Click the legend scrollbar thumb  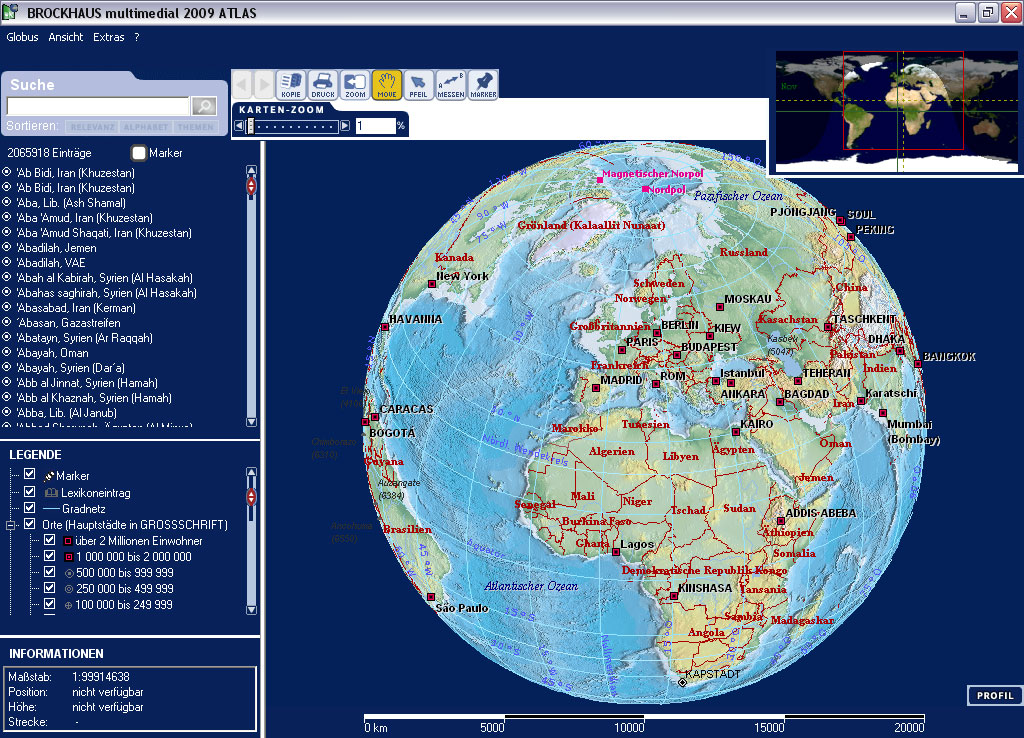(251, 497)
